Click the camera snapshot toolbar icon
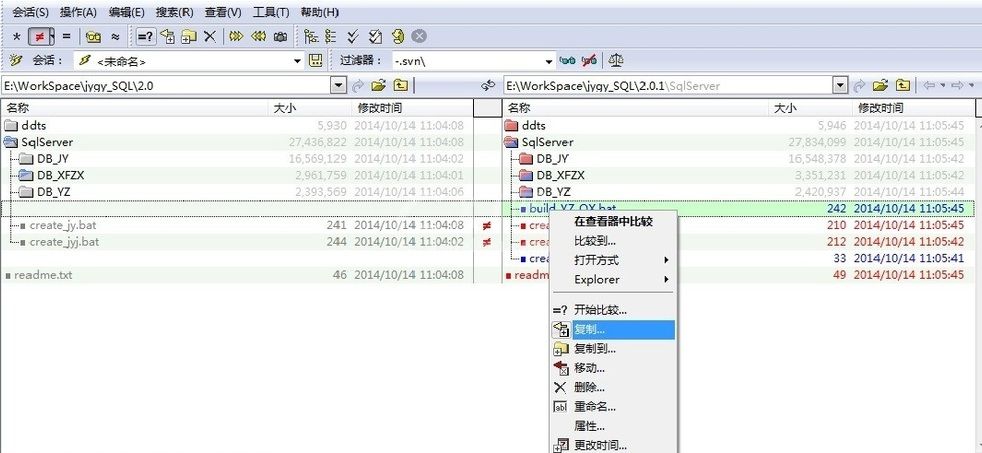Viewport: 982px width, 453px height. [x=281, y=36]
